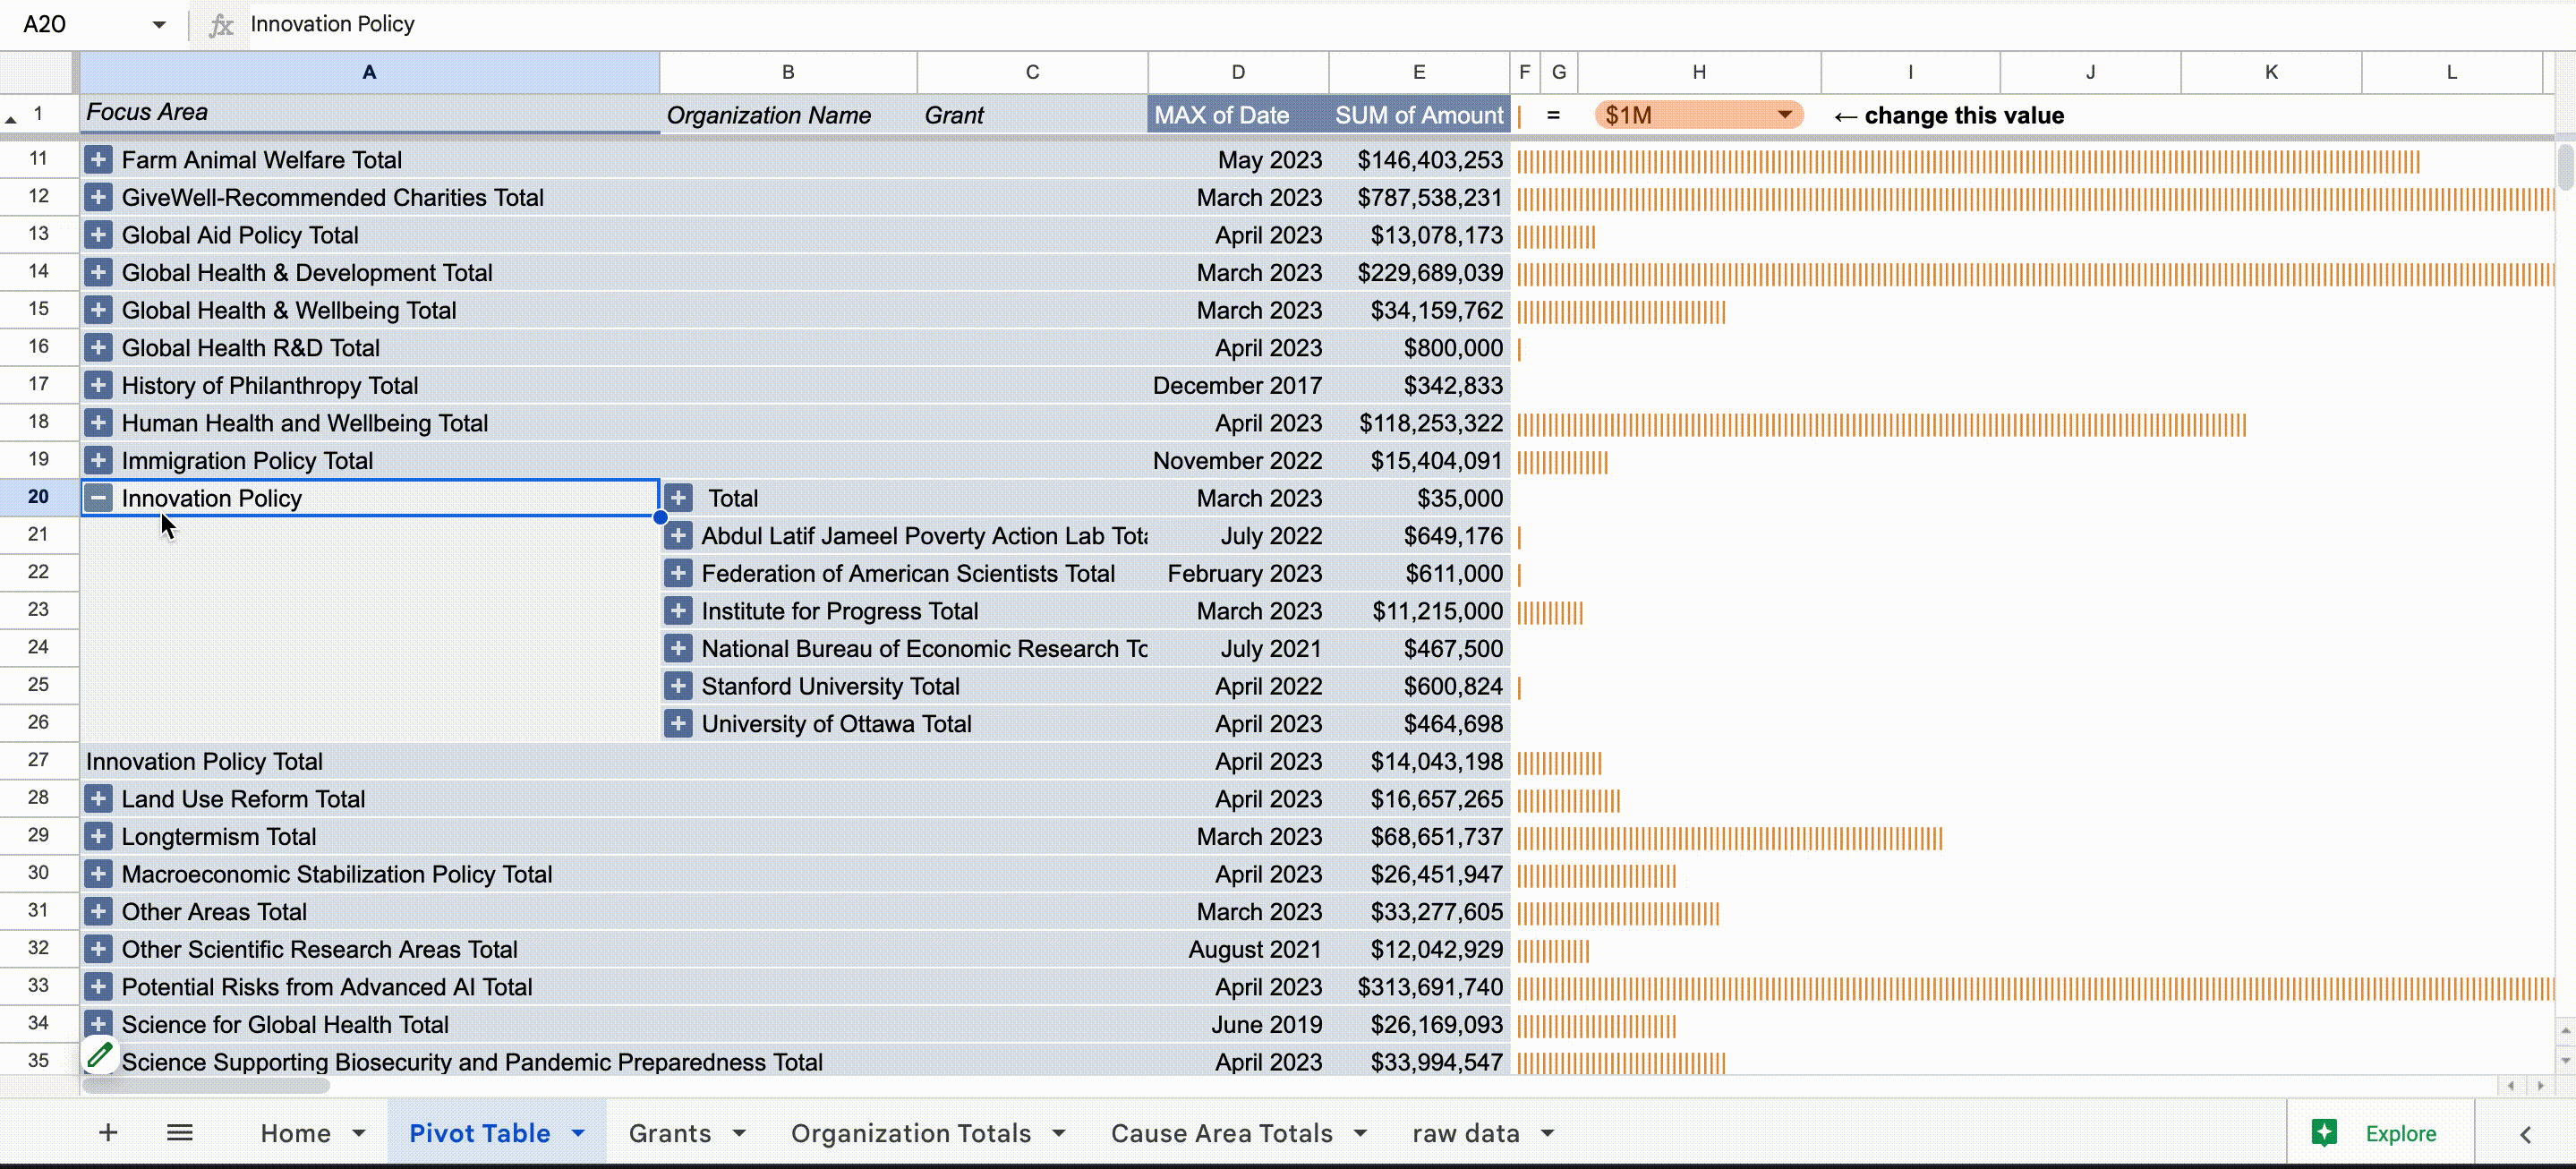
Task: Expand Institute for Progress Total row
Action: (678, 611)
